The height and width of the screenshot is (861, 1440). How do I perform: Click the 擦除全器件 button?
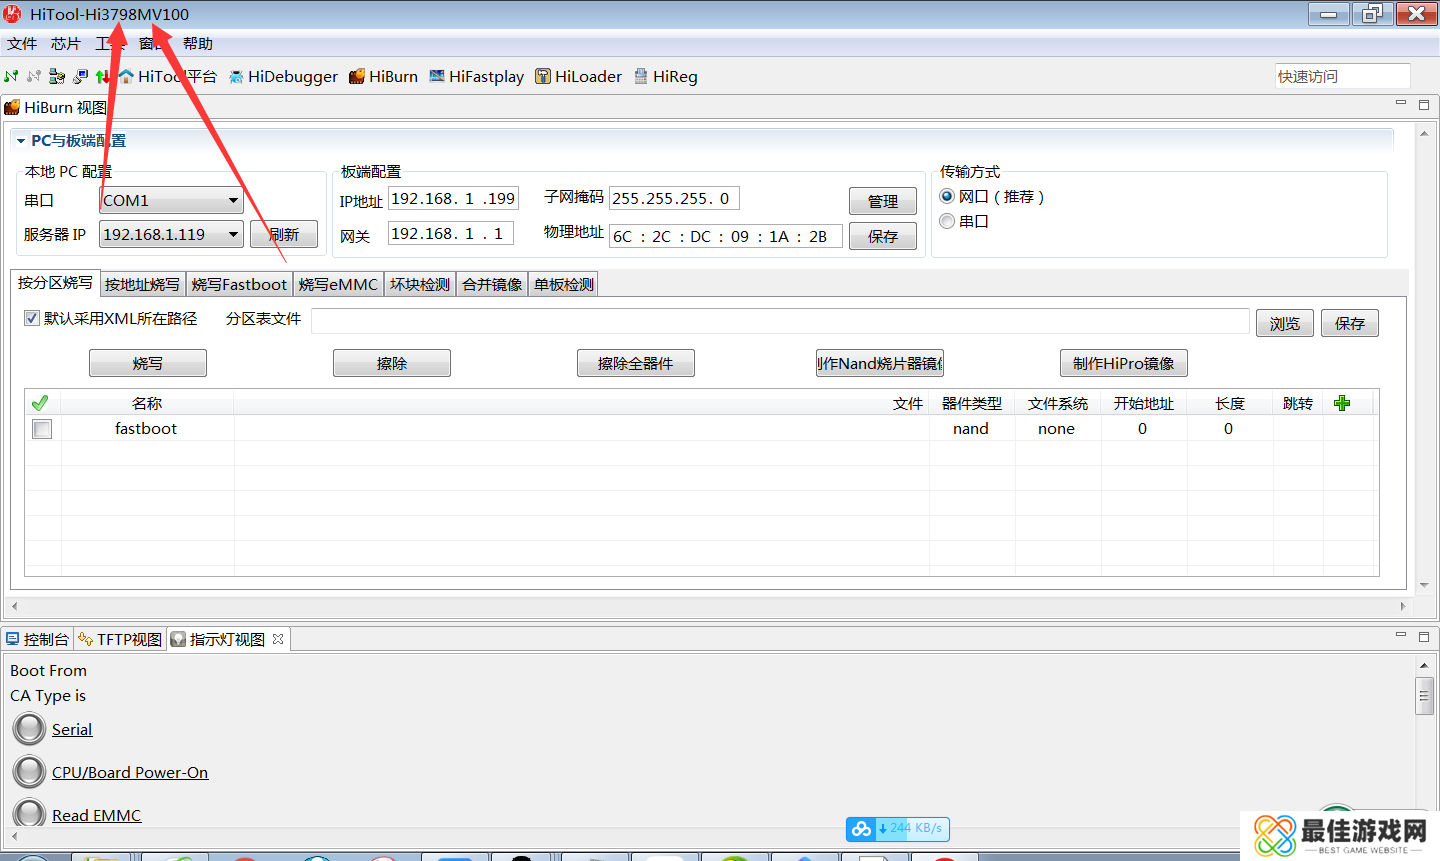coord(635,363)
